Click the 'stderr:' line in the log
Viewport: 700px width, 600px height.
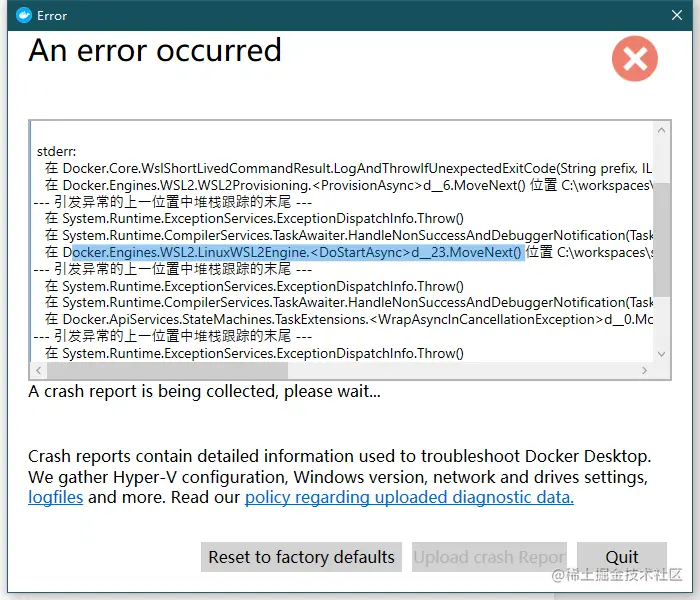pyautogui.click(x=56, y=151)
